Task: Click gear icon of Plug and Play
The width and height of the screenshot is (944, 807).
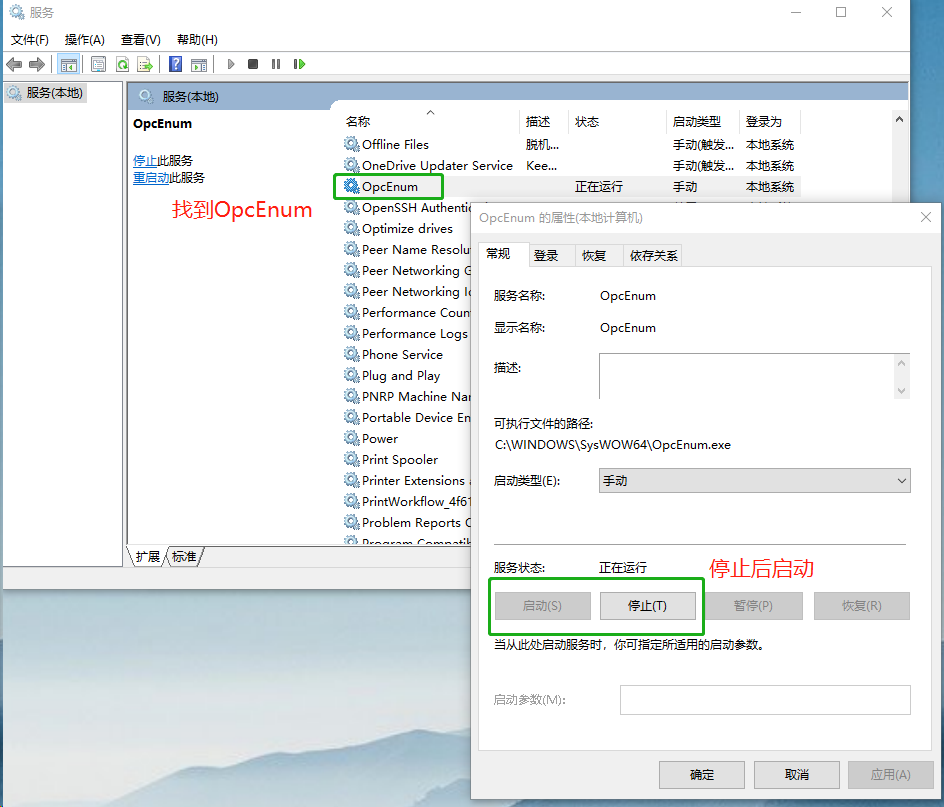Action: 352,375
